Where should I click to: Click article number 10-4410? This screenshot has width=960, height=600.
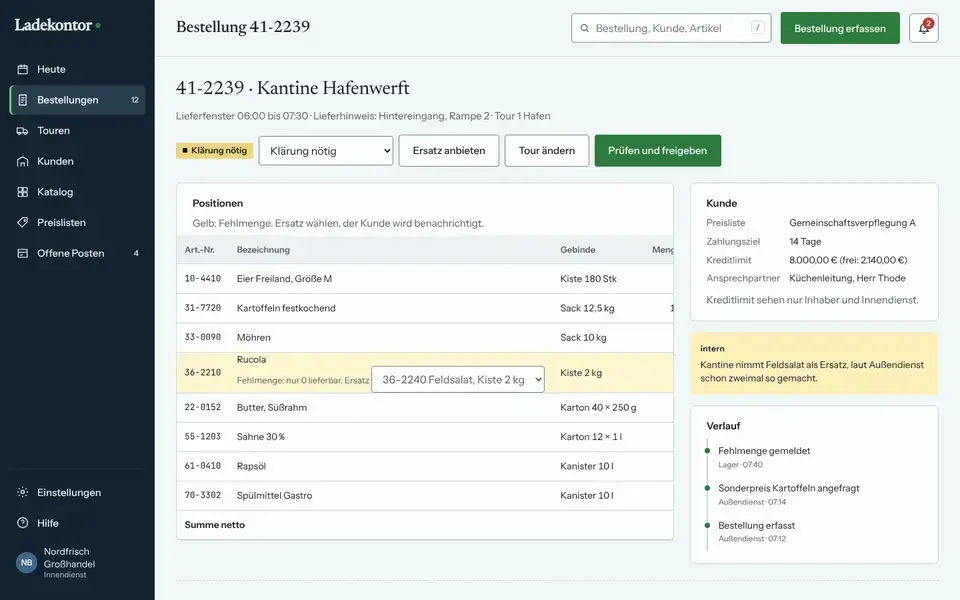203,279
